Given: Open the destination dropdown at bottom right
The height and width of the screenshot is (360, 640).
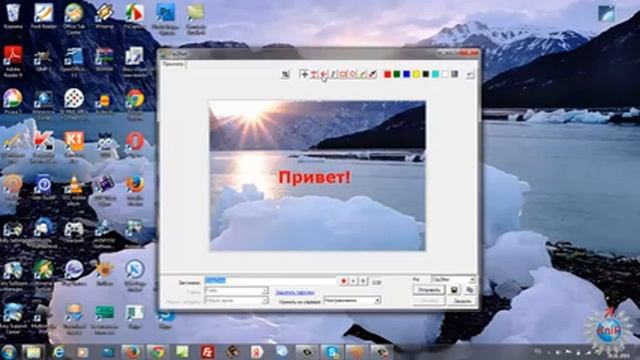Looking at the screenshot, I should tap(453, 280).
